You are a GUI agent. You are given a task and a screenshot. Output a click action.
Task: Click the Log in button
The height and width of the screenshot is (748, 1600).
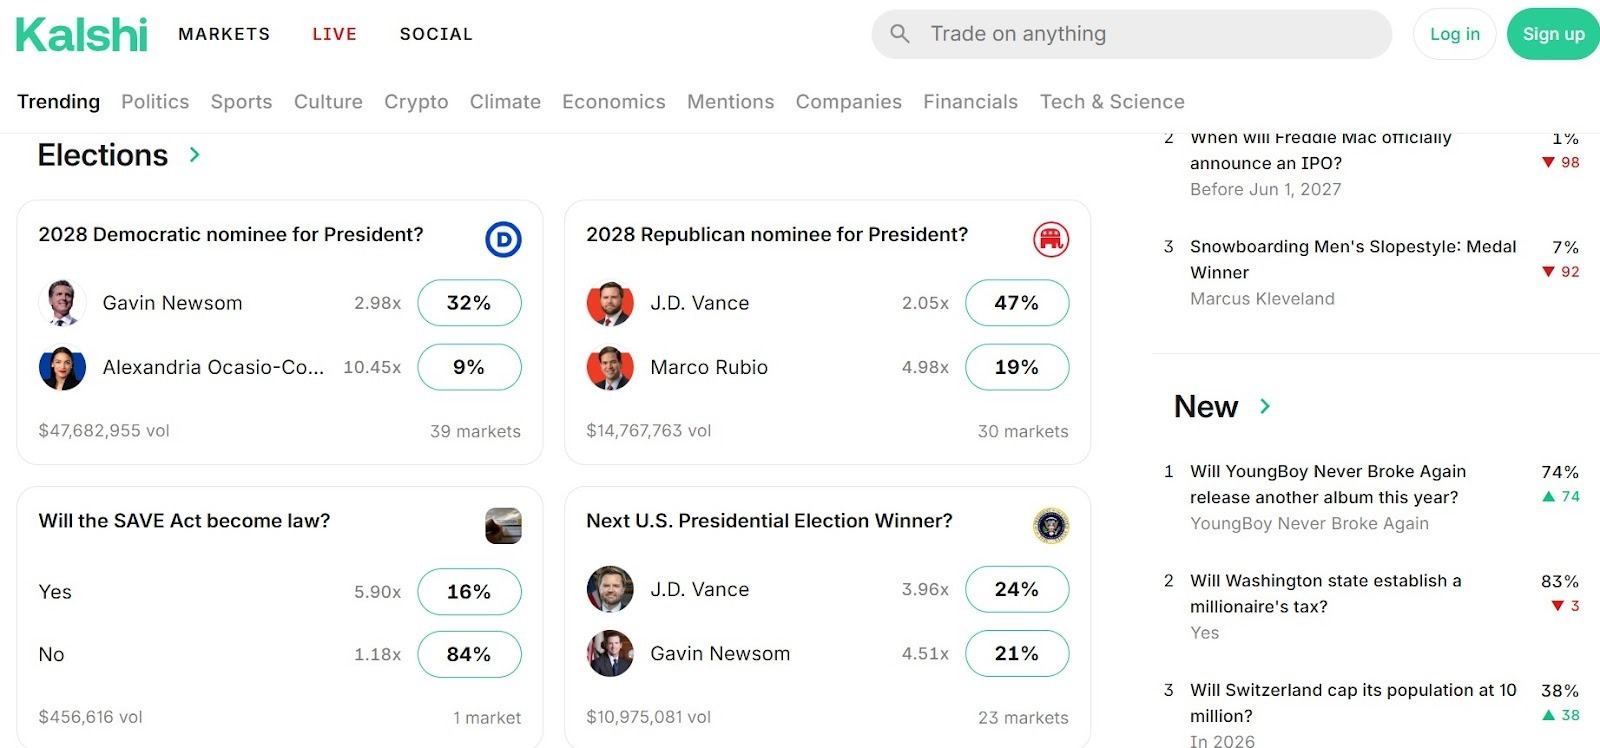(x=1454, y=34)
